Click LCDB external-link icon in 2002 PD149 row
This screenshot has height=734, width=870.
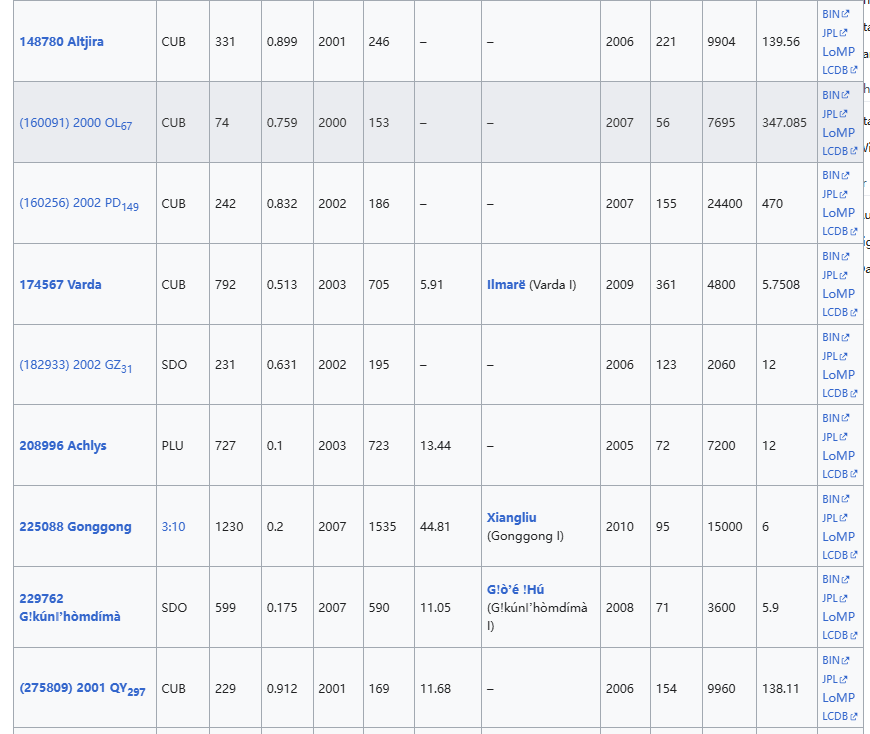854,232
